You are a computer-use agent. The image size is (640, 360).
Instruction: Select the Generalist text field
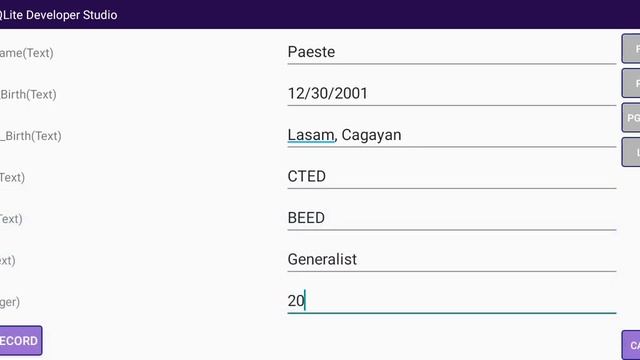(451, 260)
